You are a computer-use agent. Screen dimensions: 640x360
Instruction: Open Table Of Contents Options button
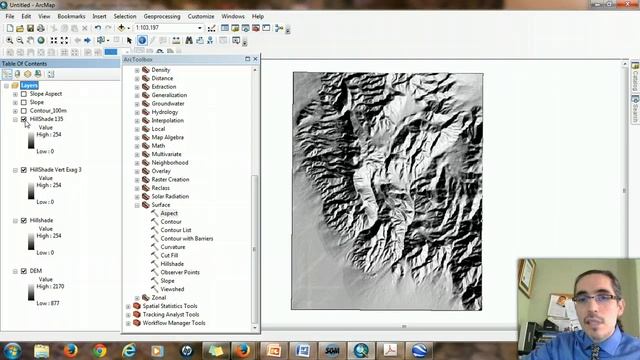pos(51,74)
